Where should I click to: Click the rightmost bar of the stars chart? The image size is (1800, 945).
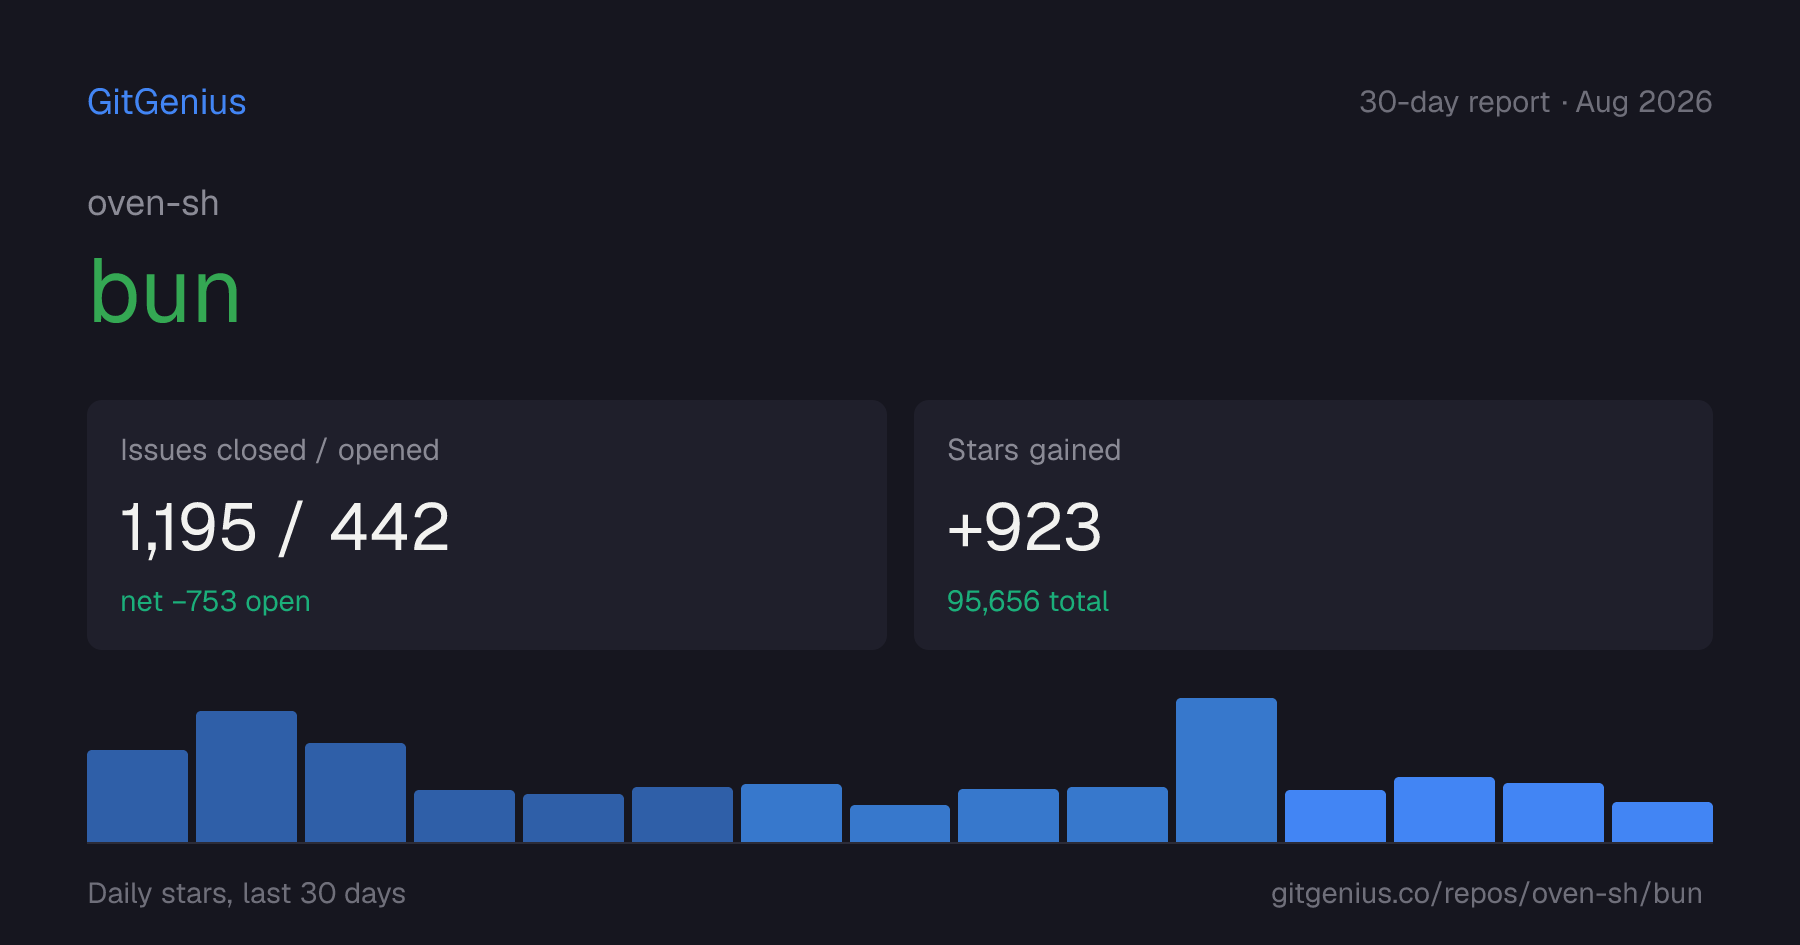point(1662,822)
